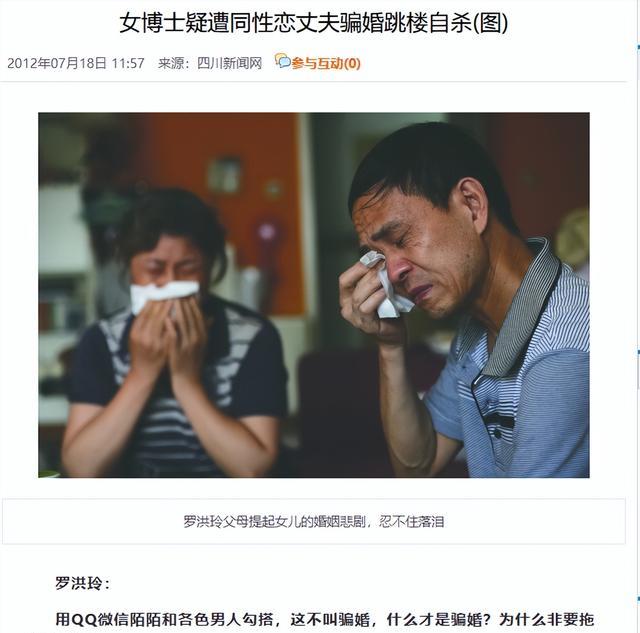Image resolution: width=640 pixels, height=633 pixels.
Task: Click the 忍不住落泪 end of the caption
Action: [411, 521]
